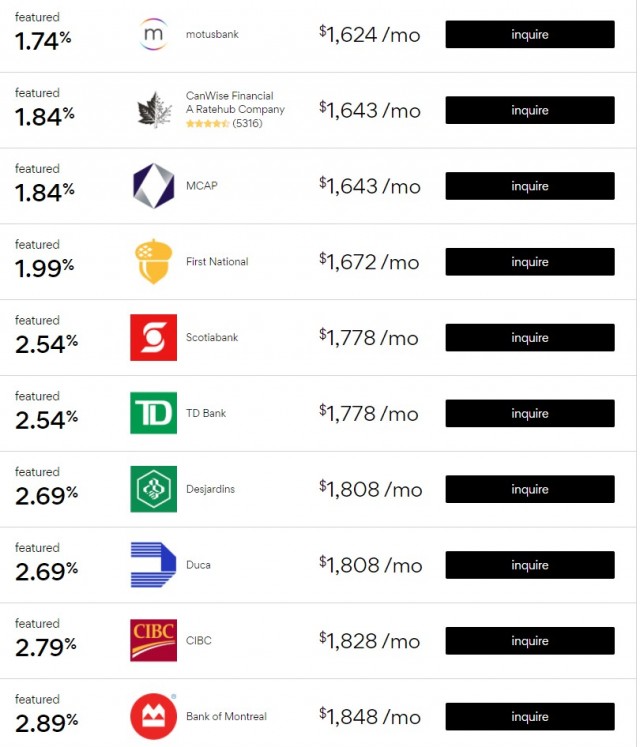This screenshot has height=747, width=640.
Task: Select the Bank of Montreal lender name
Action: tap(226, 717)
